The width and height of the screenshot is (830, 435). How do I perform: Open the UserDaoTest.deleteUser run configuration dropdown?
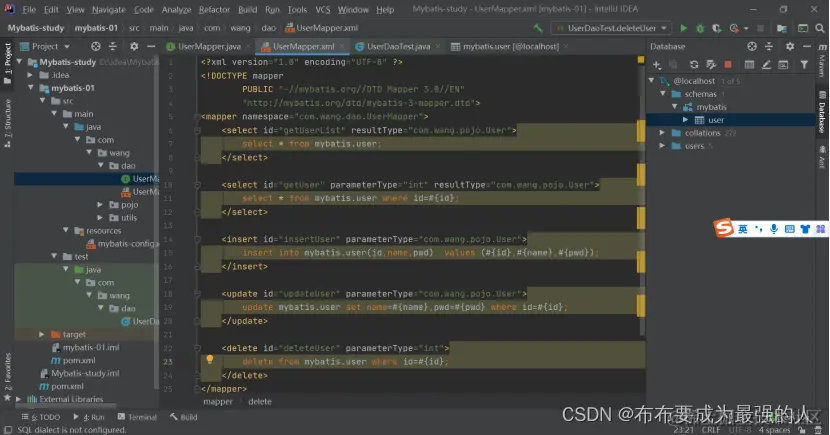point(611,28)
